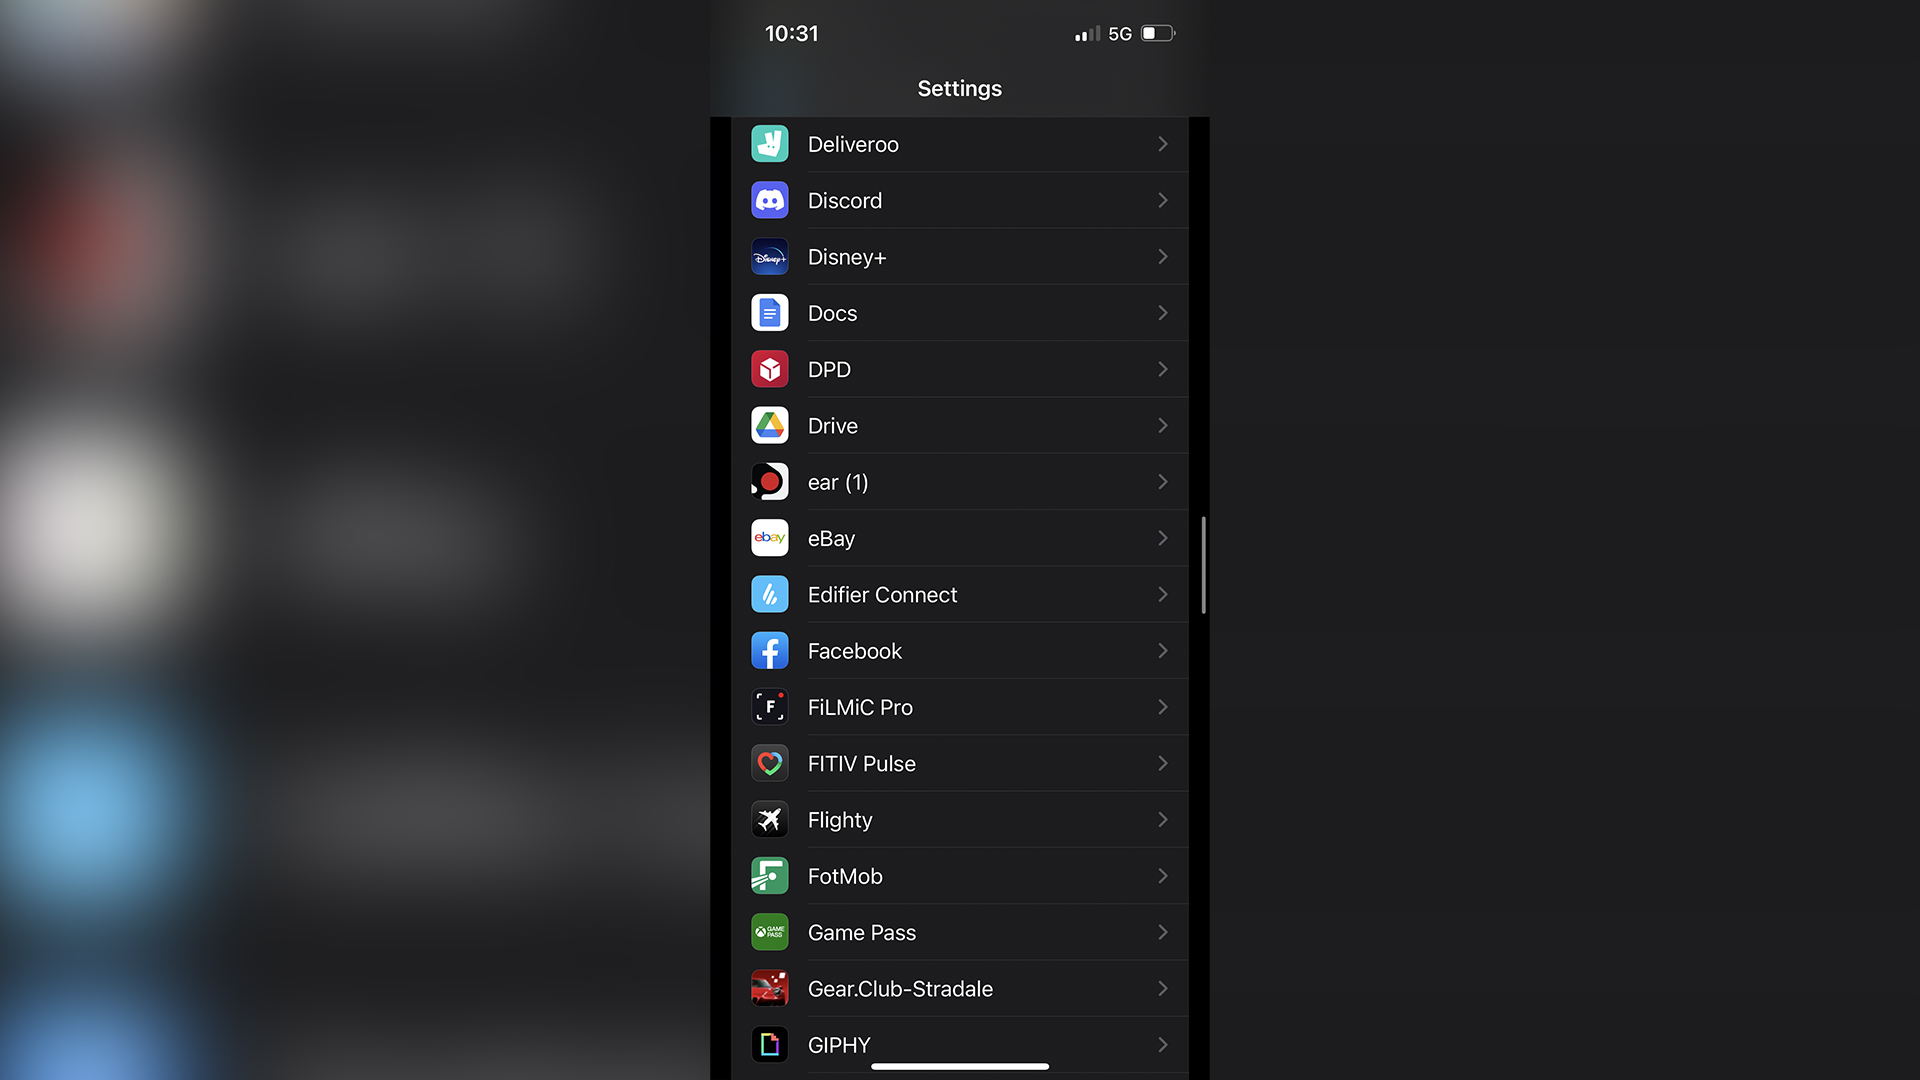Select the eBay settings row

click(960, 538)
